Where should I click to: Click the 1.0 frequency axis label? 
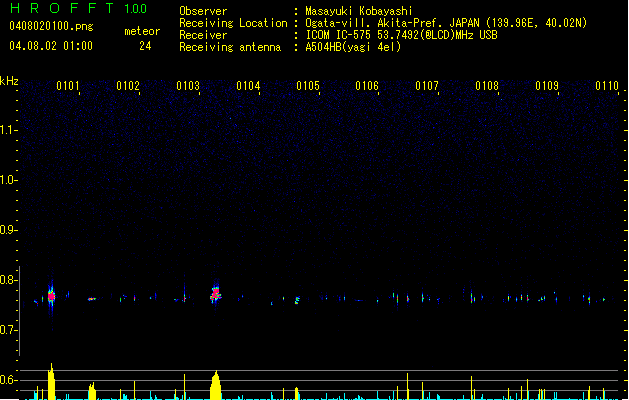pos(9,180)
